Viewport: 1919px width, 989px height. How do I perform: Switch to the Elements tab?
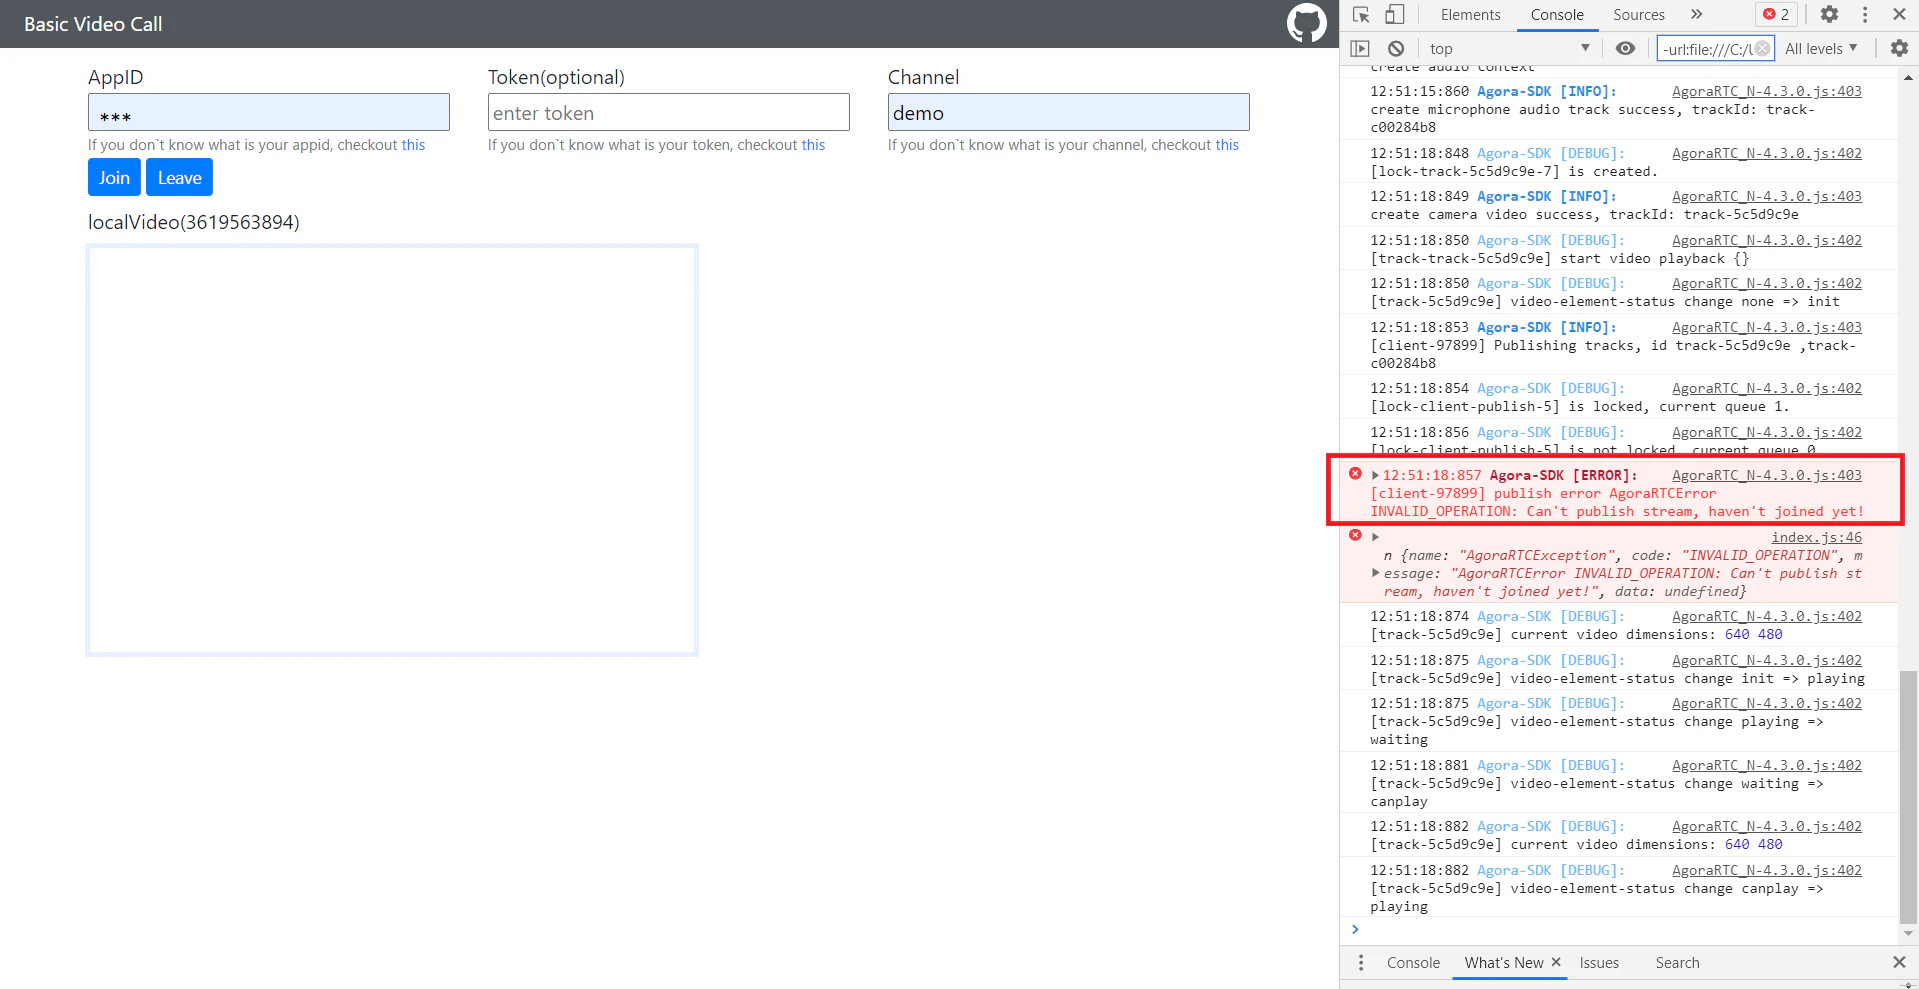click(x=1470, y=15)
